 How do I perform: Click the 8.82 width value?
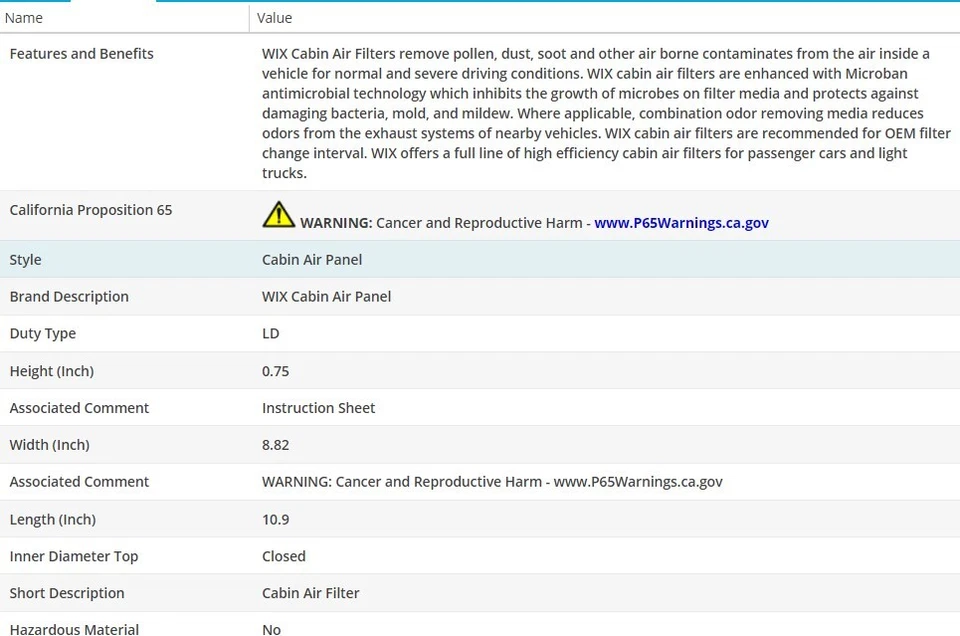(x=276, y=445)
